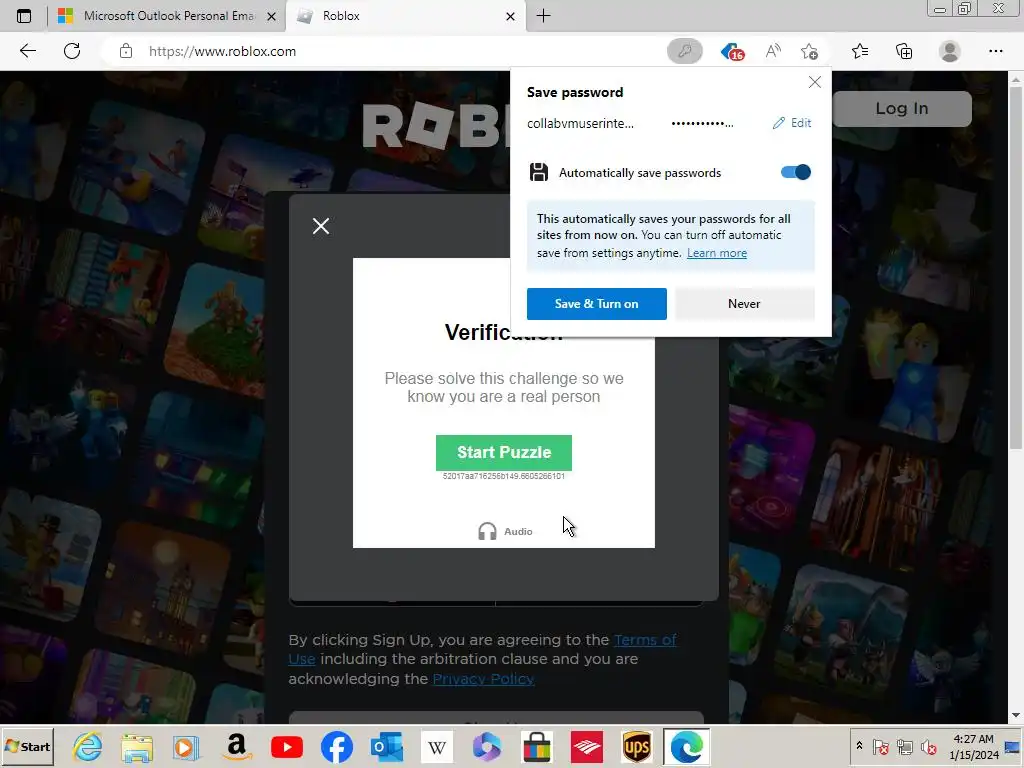Close the Roblox tab
1024x768 pixels.
[x=511, y=16]
